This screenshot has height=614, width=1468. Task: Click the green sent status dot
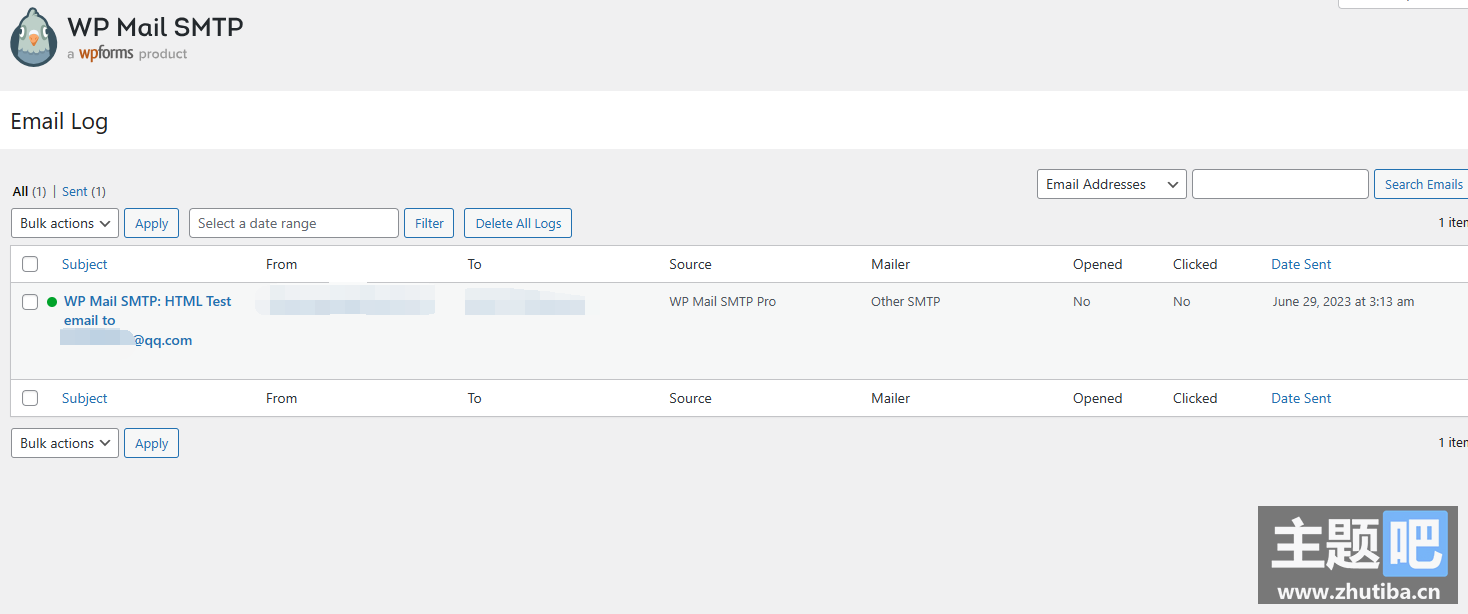click(x=52, y=302)
